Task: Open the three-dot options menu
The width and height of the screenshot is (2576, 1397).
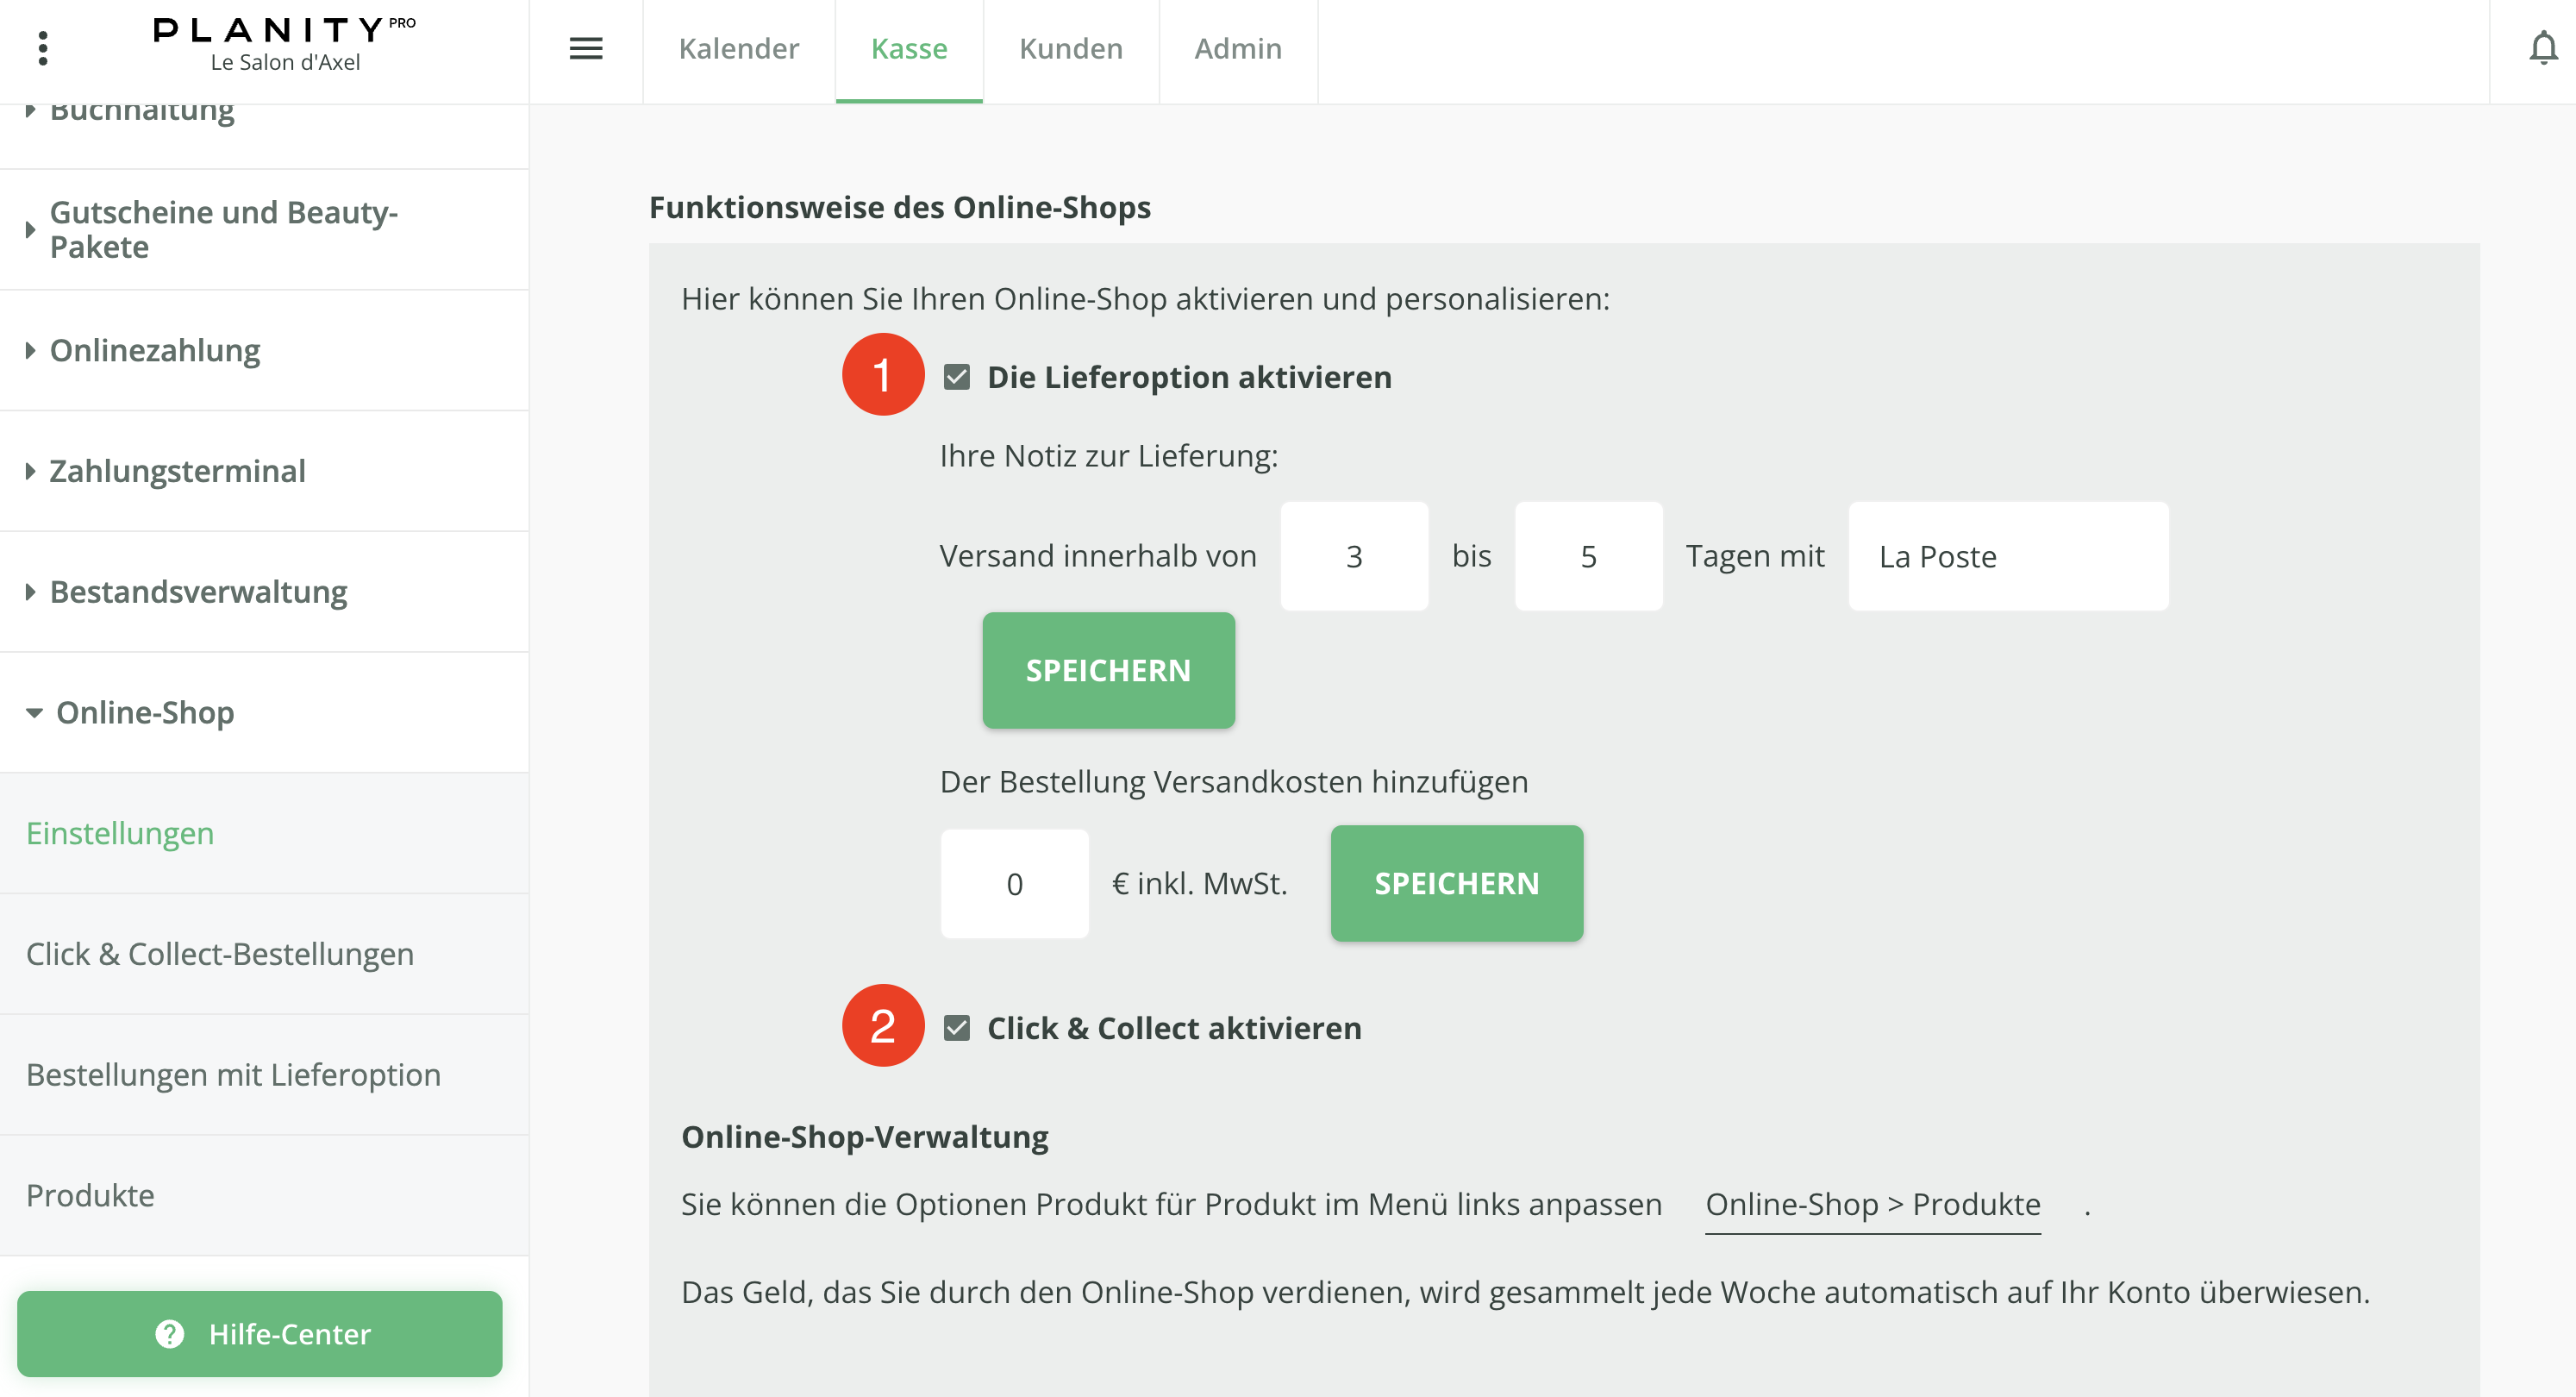Action: click(x=42, y=48)
